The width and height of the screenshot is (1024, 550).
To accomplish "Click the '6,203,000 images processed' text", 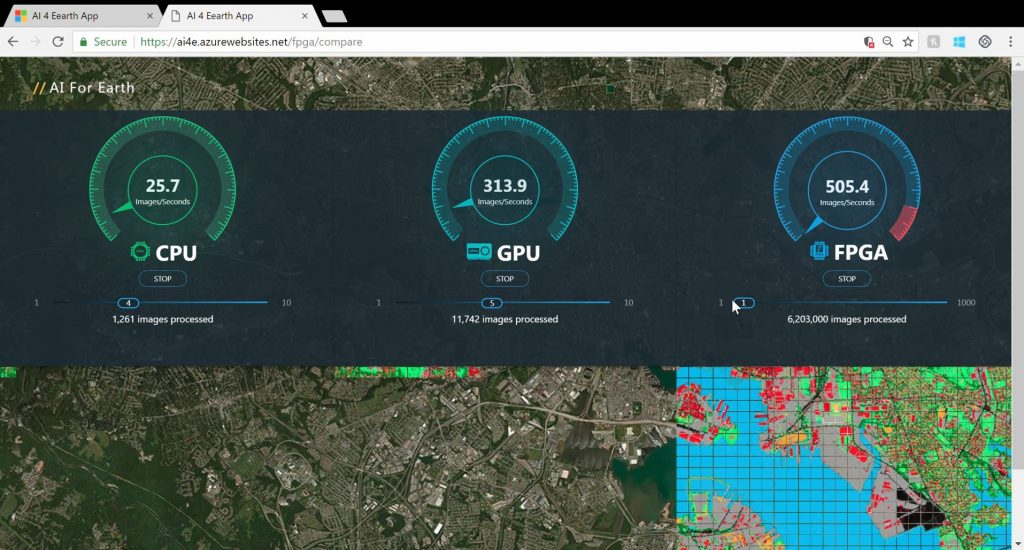I will (847, 319).
